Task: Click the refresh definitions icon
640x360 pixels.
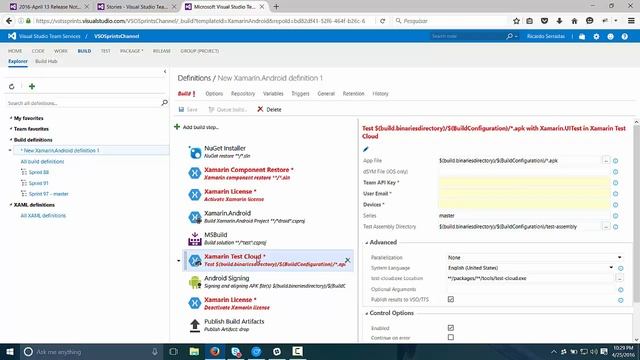Action: click(x=11, y=87)
